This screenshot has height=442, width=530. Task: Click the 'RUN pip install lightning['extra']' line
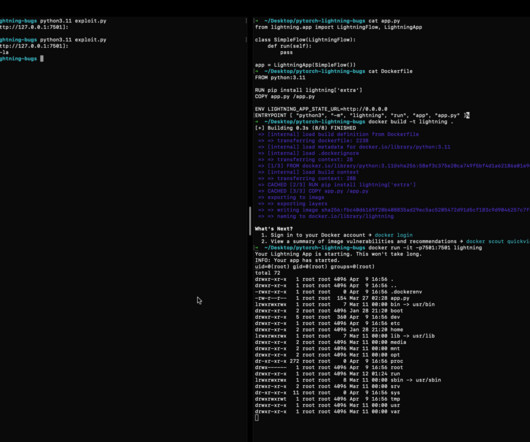[x=309, y=90]
